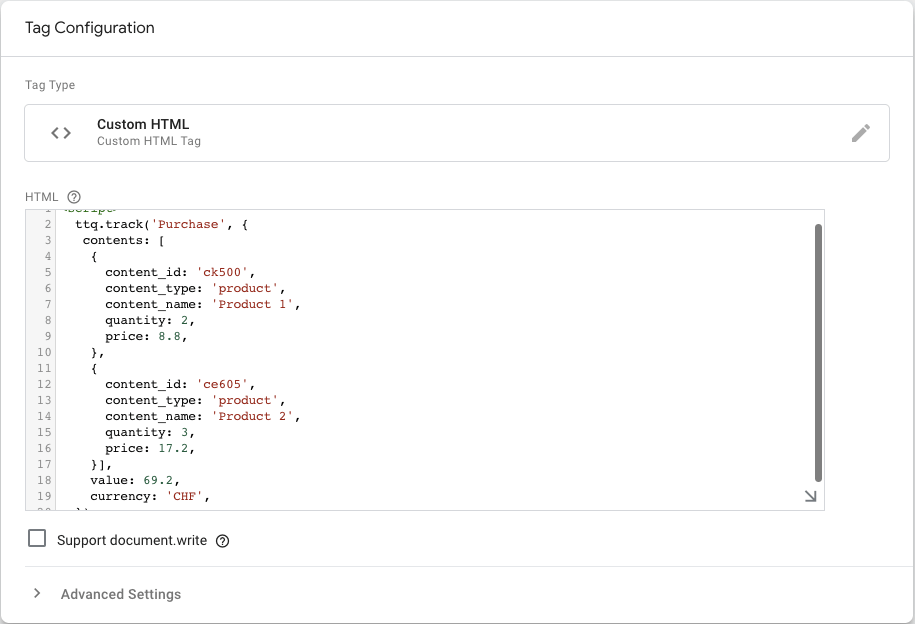This screenshot has width=915, height=624.
Task: Click the code editor vertical scrollbar
Action: (x=818, y=353)
